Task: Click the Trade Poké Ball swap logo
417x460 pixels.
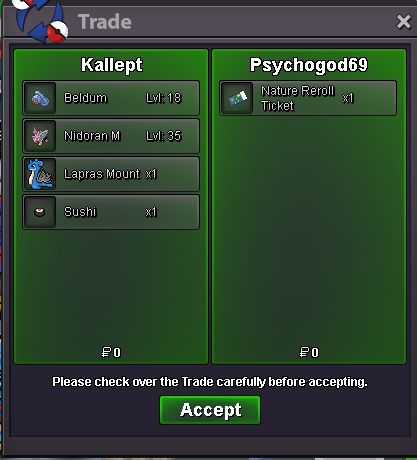Action: coord(41,21)
